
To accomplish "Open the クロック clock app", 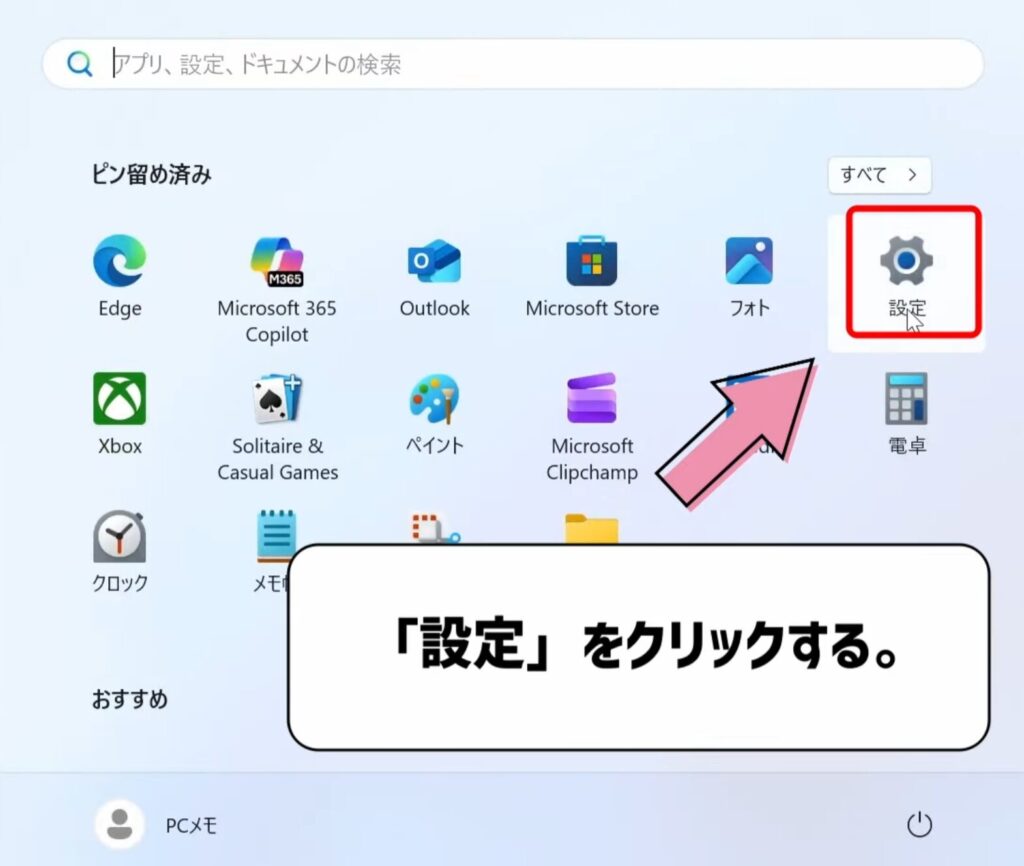I will [119, 537].
